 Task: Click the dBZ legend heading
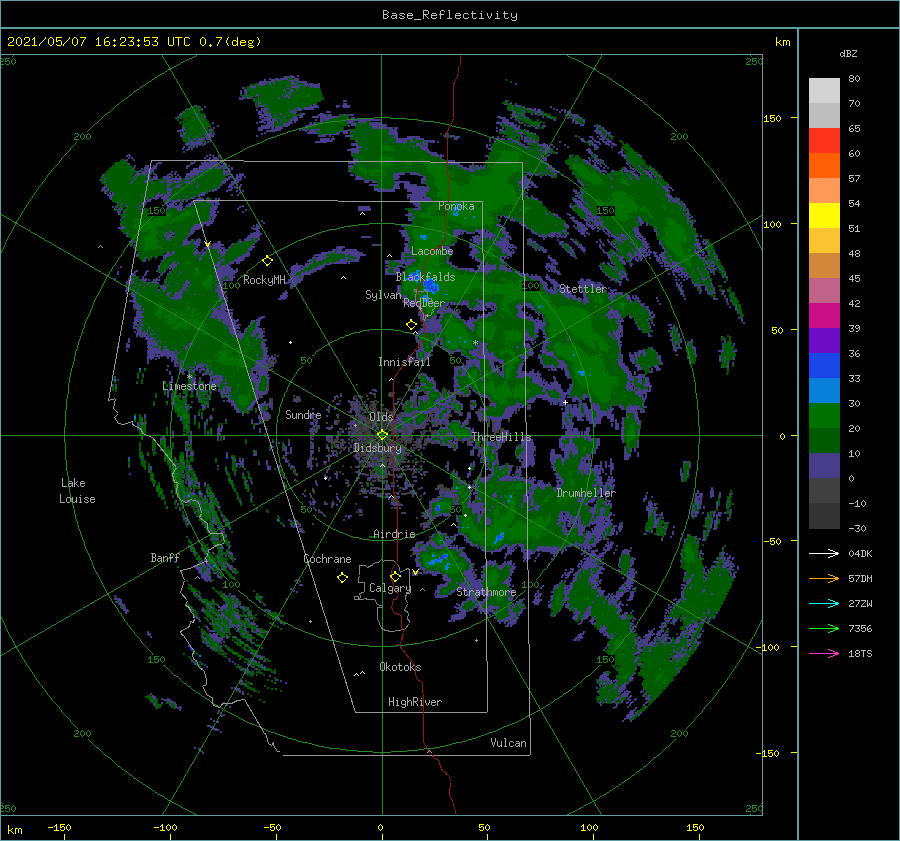(848, 53)
